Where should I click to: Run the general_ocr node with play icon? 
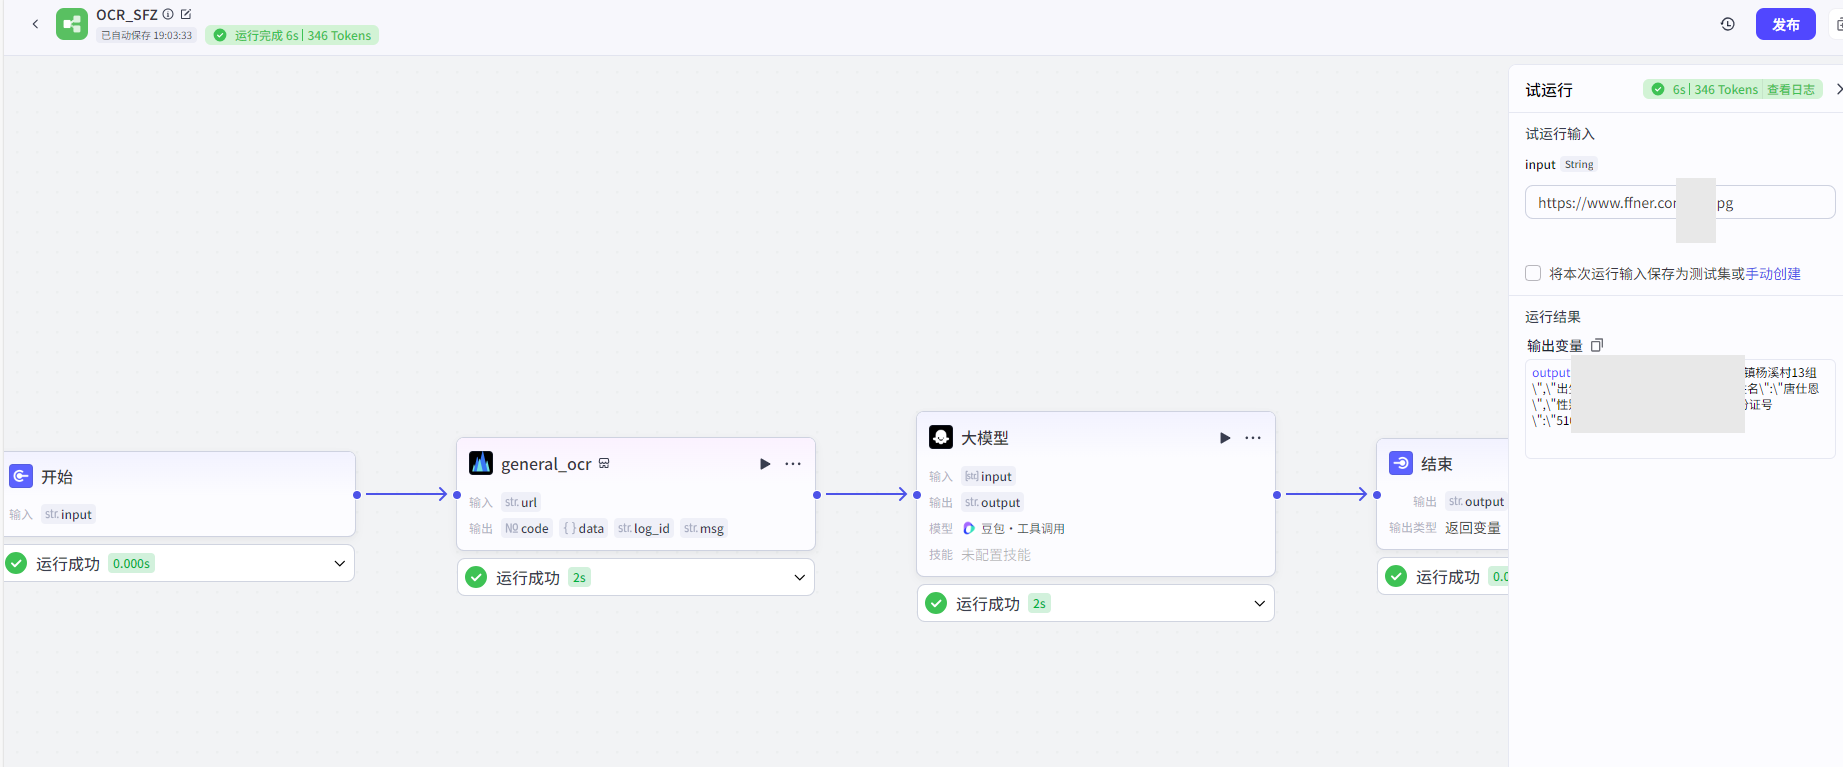click(765, 464)
